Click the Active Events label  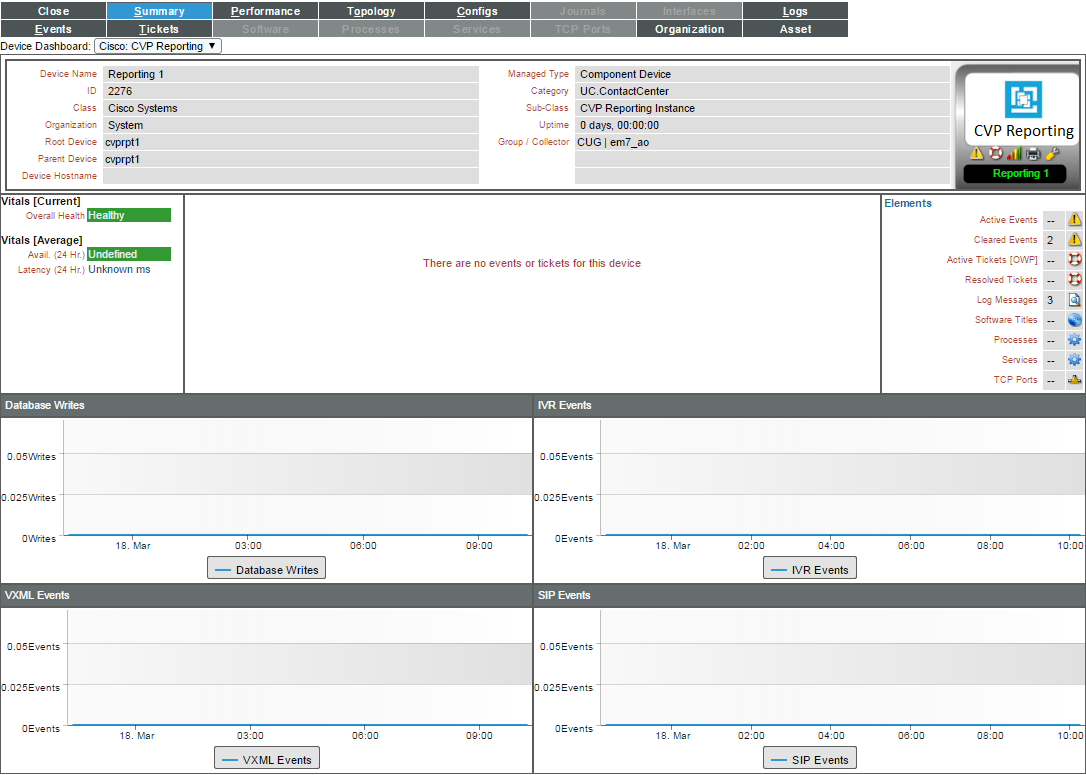click(1008, 220)
